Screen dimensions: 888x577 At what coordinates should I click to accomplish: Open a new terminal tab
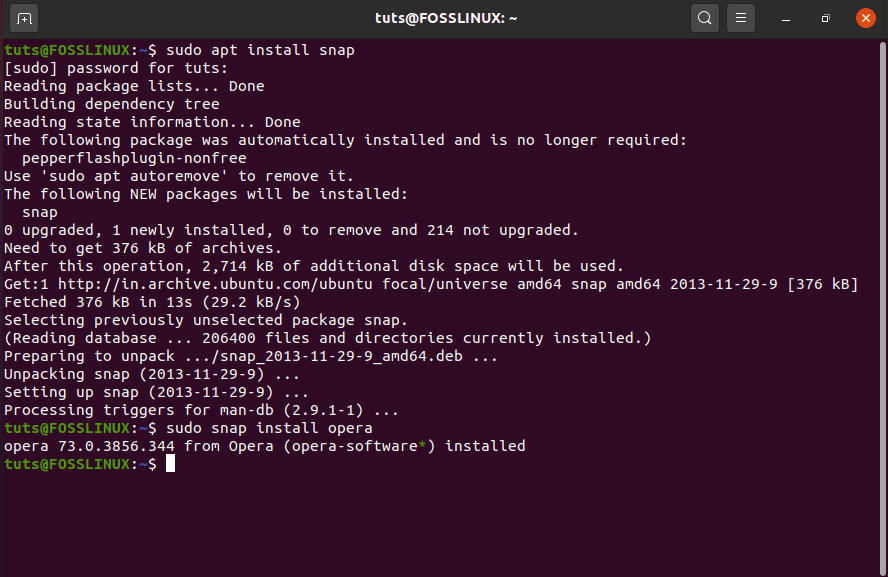23,17
